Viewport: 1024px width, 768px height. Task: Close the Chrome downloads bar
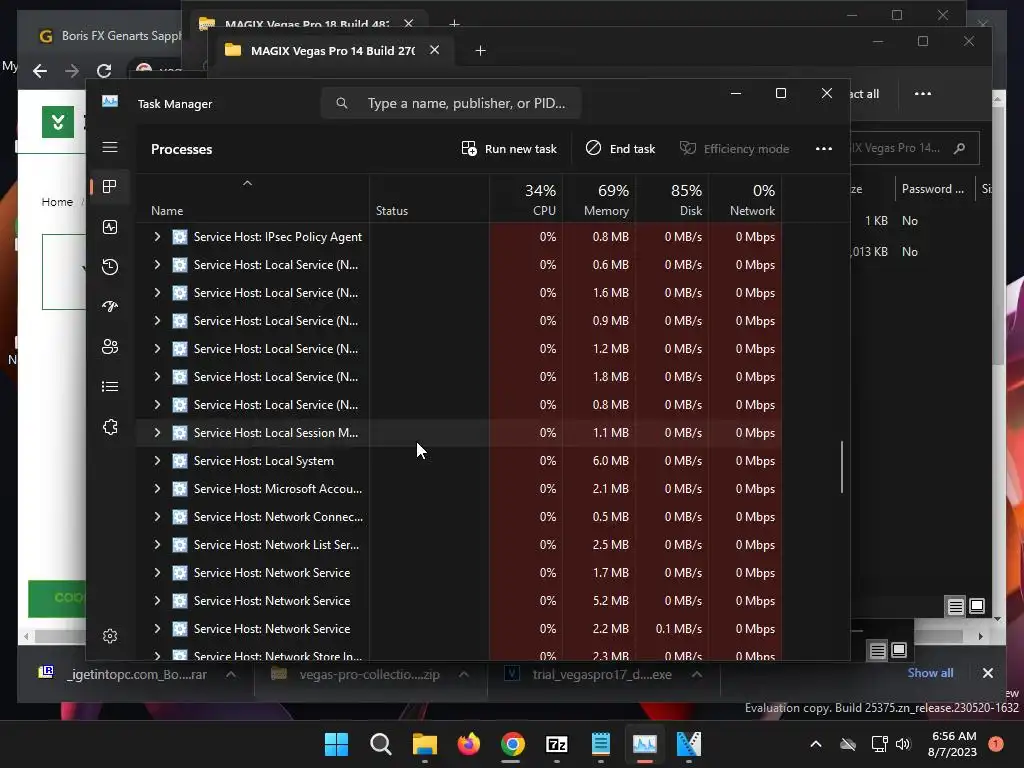click(x=987, y=673)
